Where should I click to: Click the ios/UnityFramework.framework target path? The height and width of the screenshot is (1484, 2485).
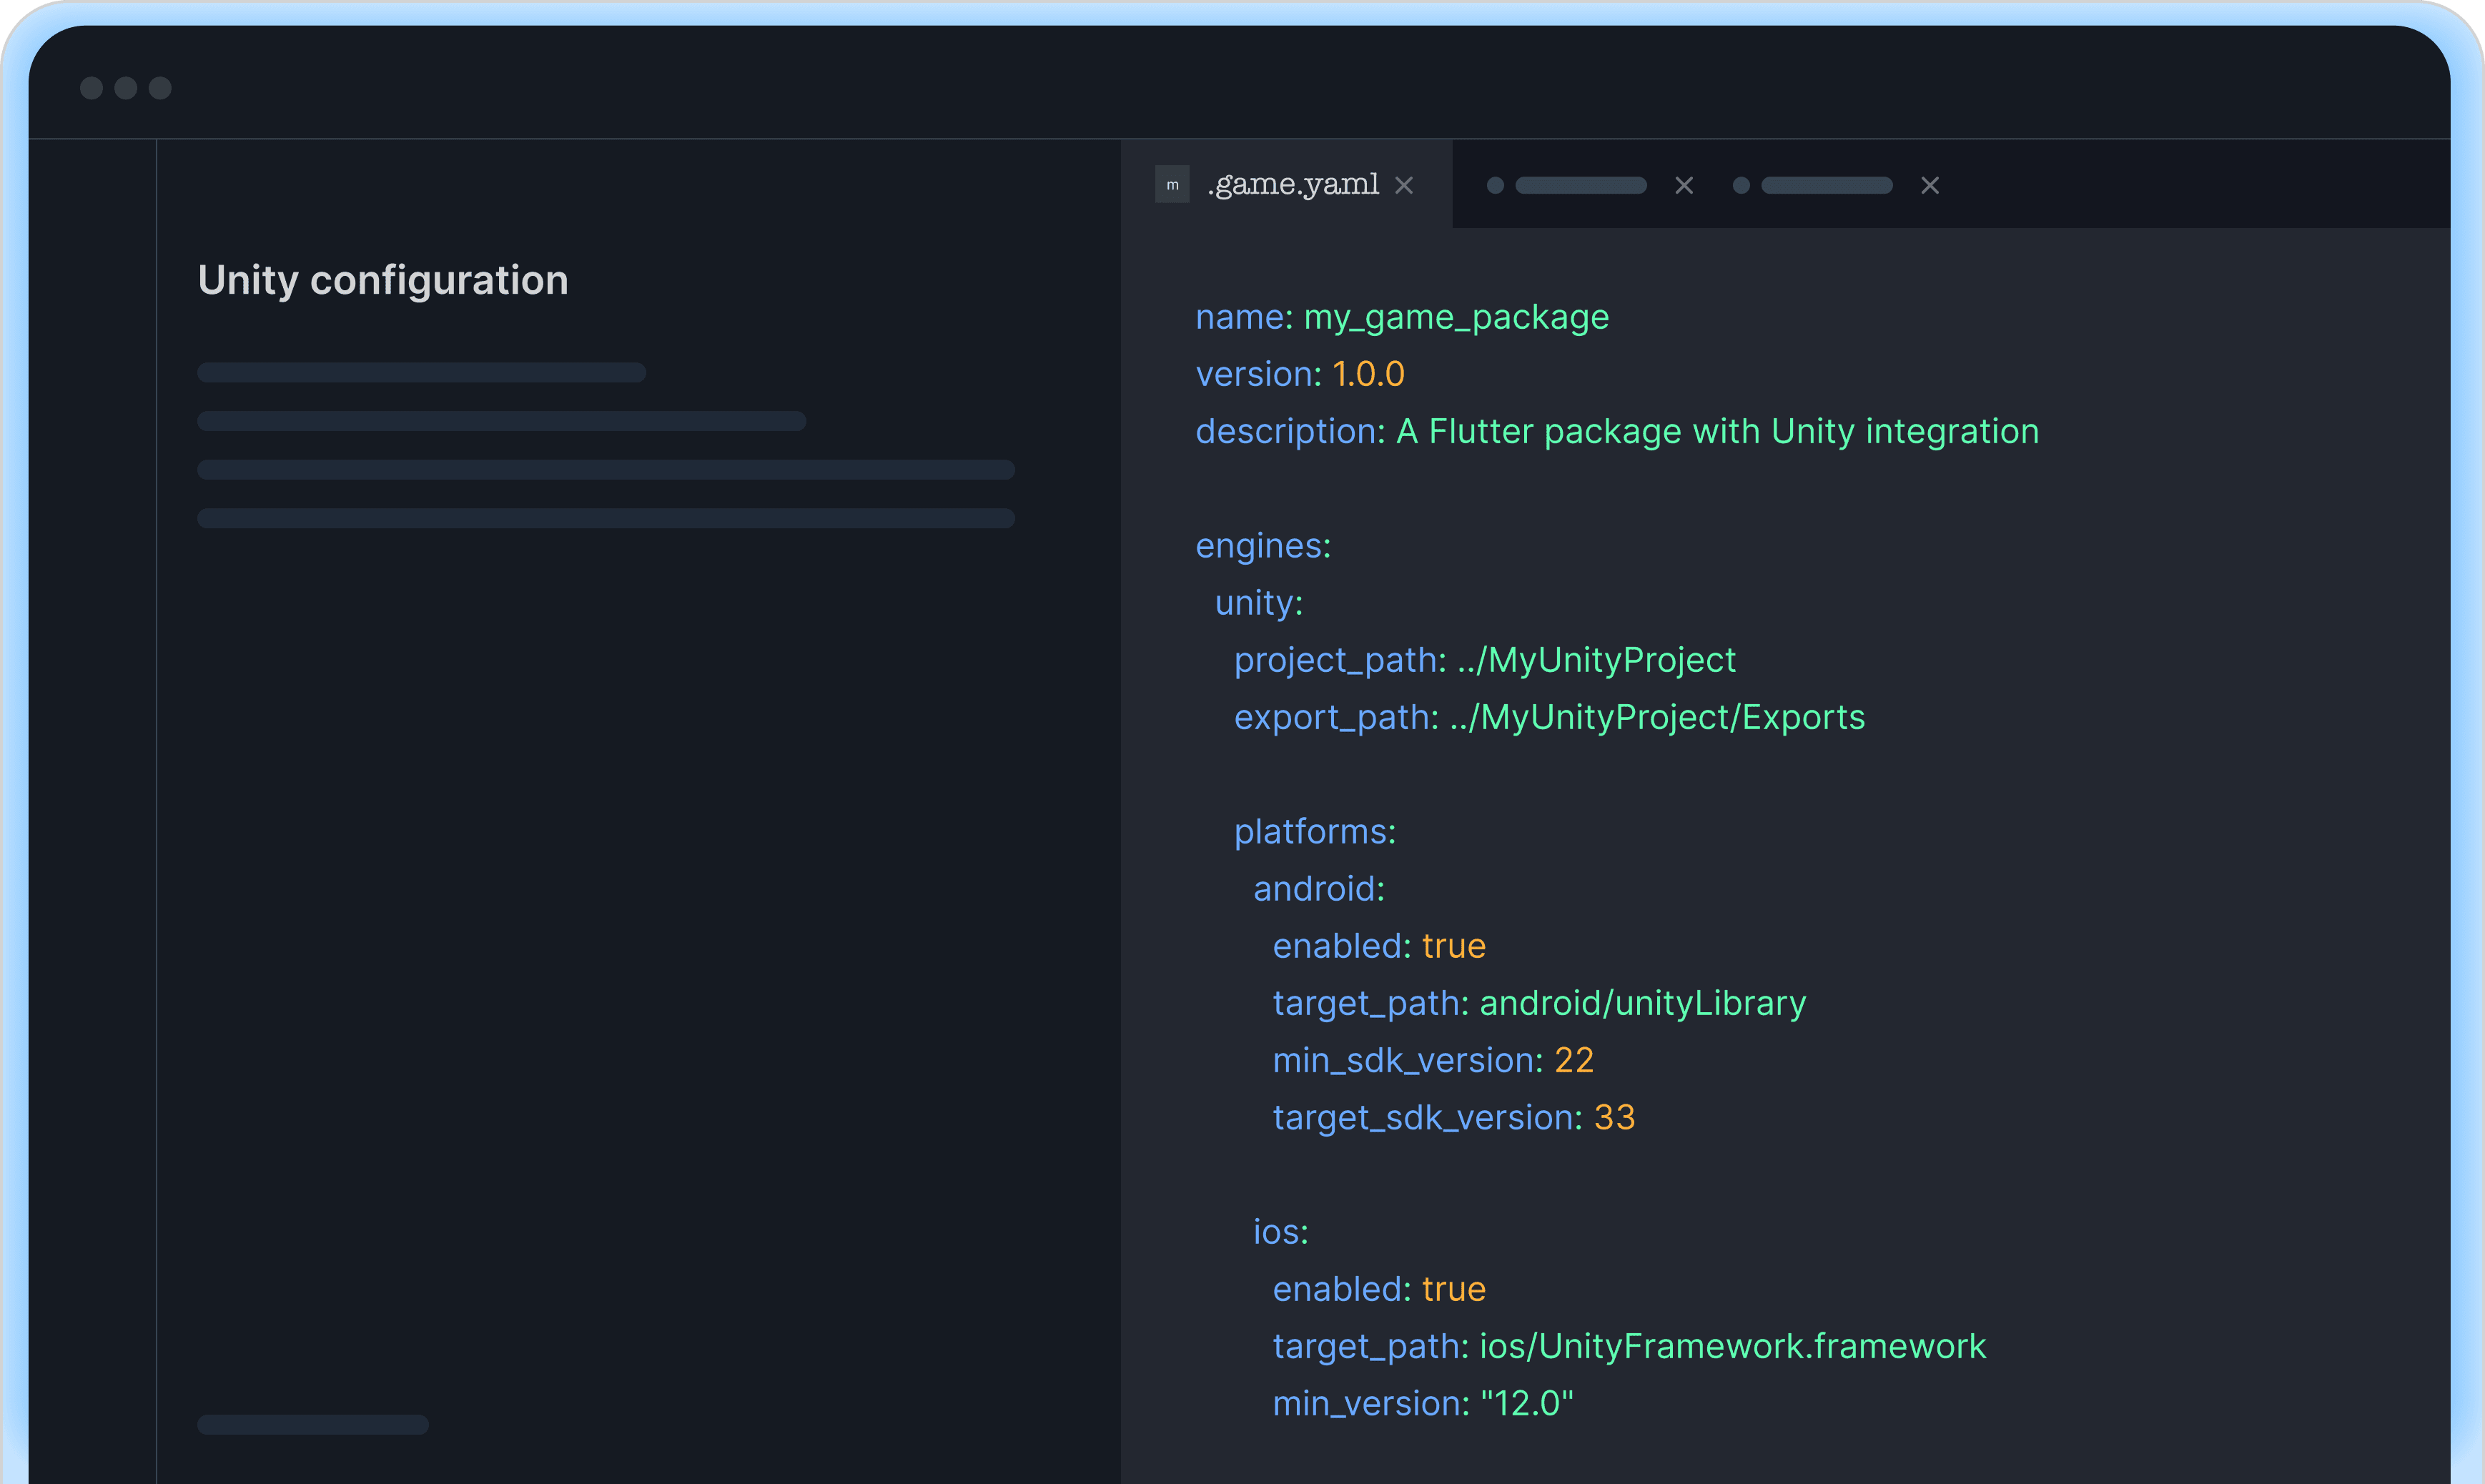(x=1732, y=1346)
